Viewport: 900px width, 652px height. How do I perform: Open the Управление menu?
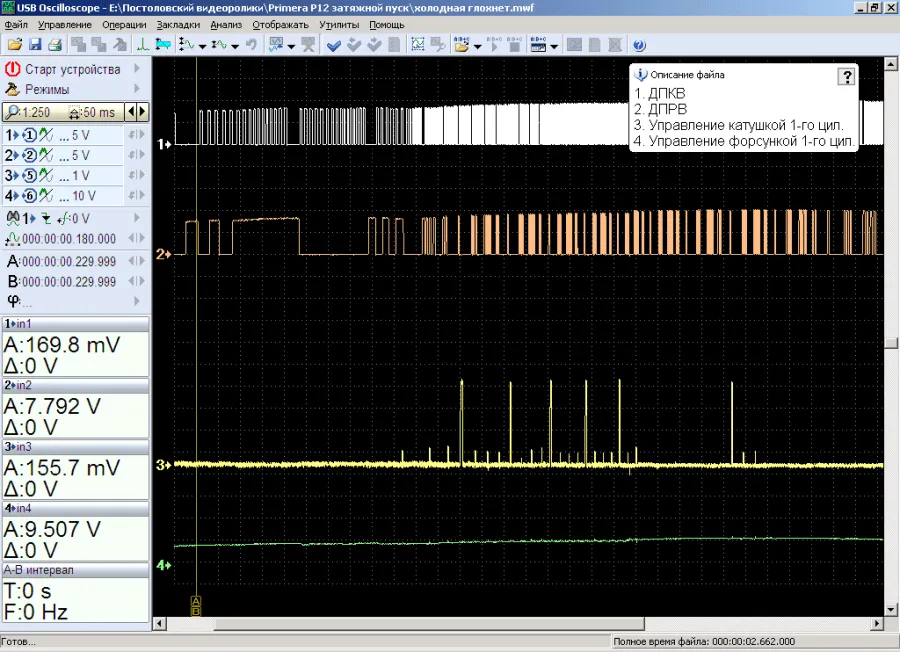point(65,25)
